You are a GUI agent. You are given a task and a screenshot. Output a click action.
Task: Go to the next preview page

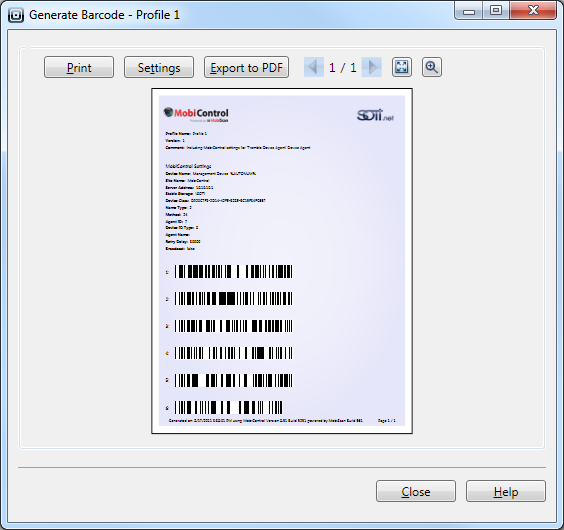(x=372, y=67)
